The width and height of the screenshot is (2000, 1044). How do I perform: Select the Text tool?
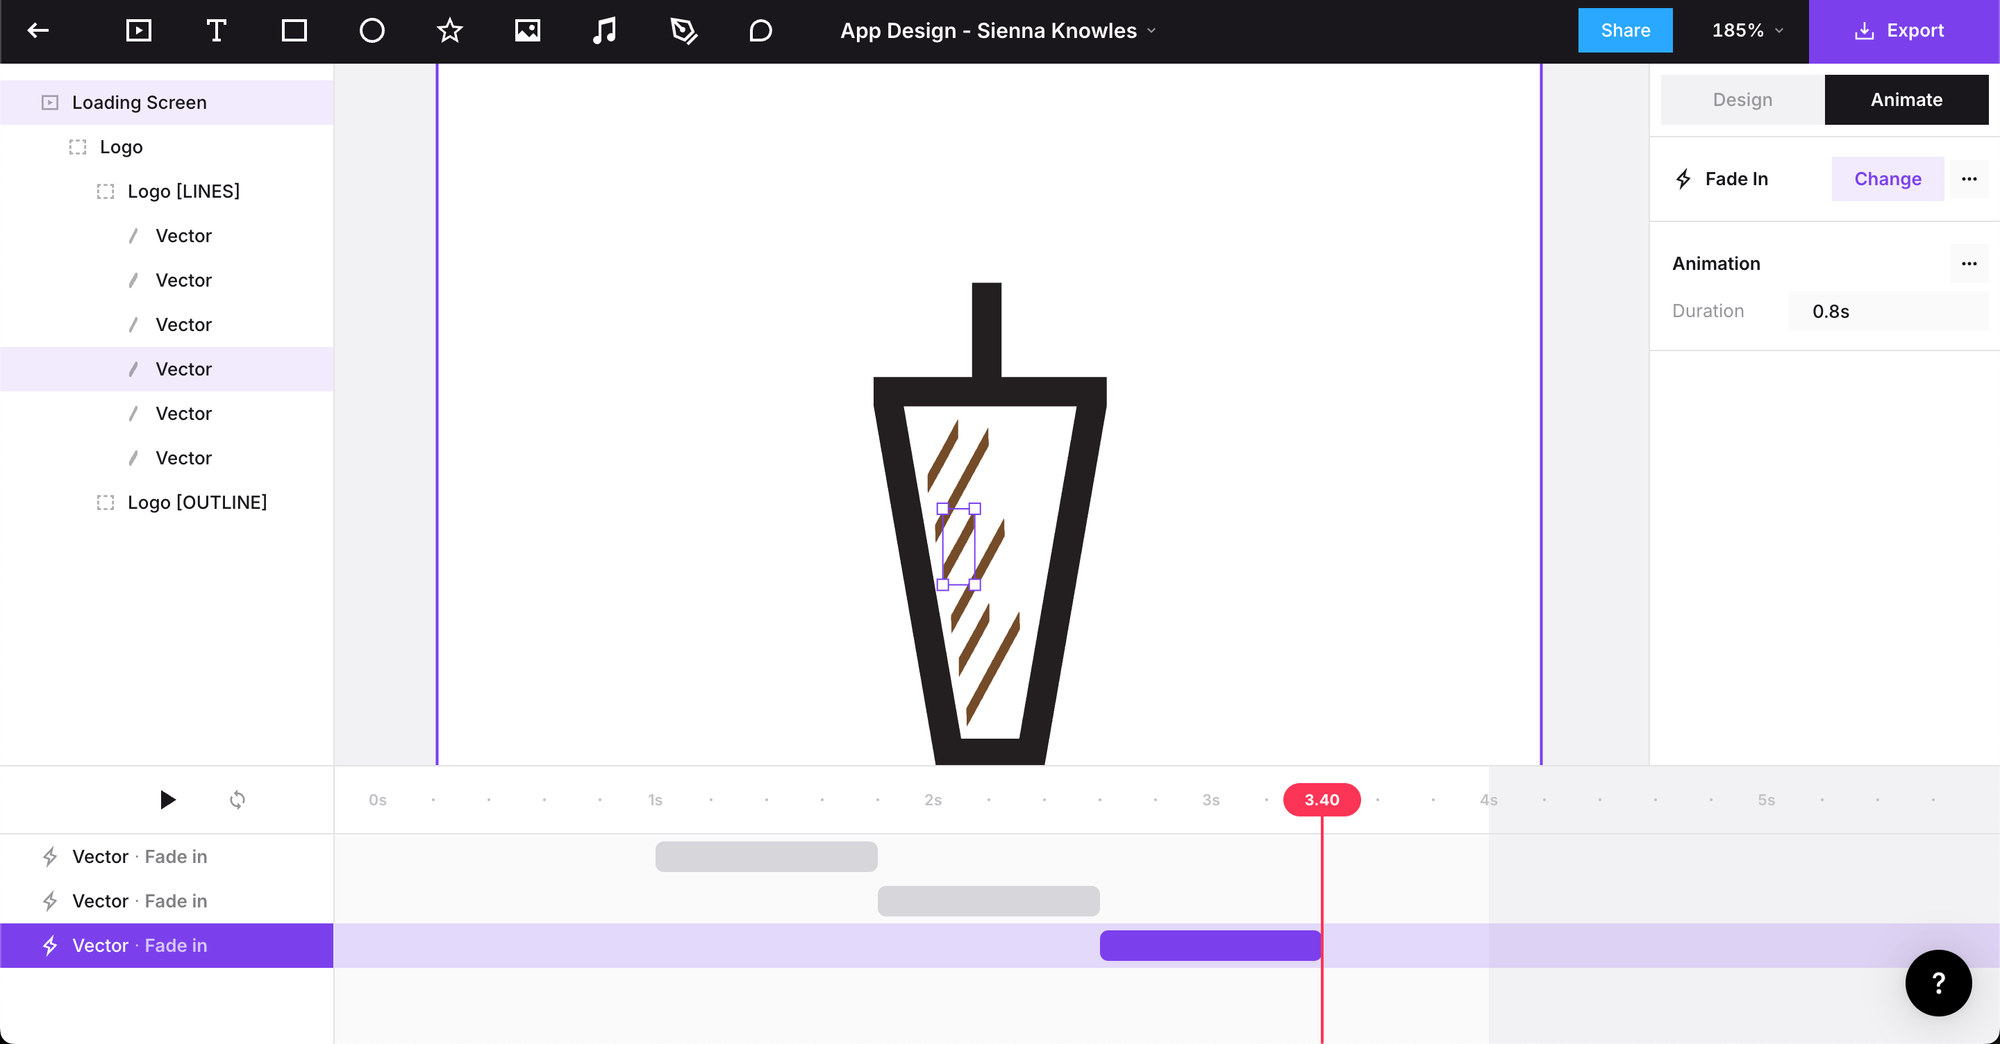[x=216, y=31]
